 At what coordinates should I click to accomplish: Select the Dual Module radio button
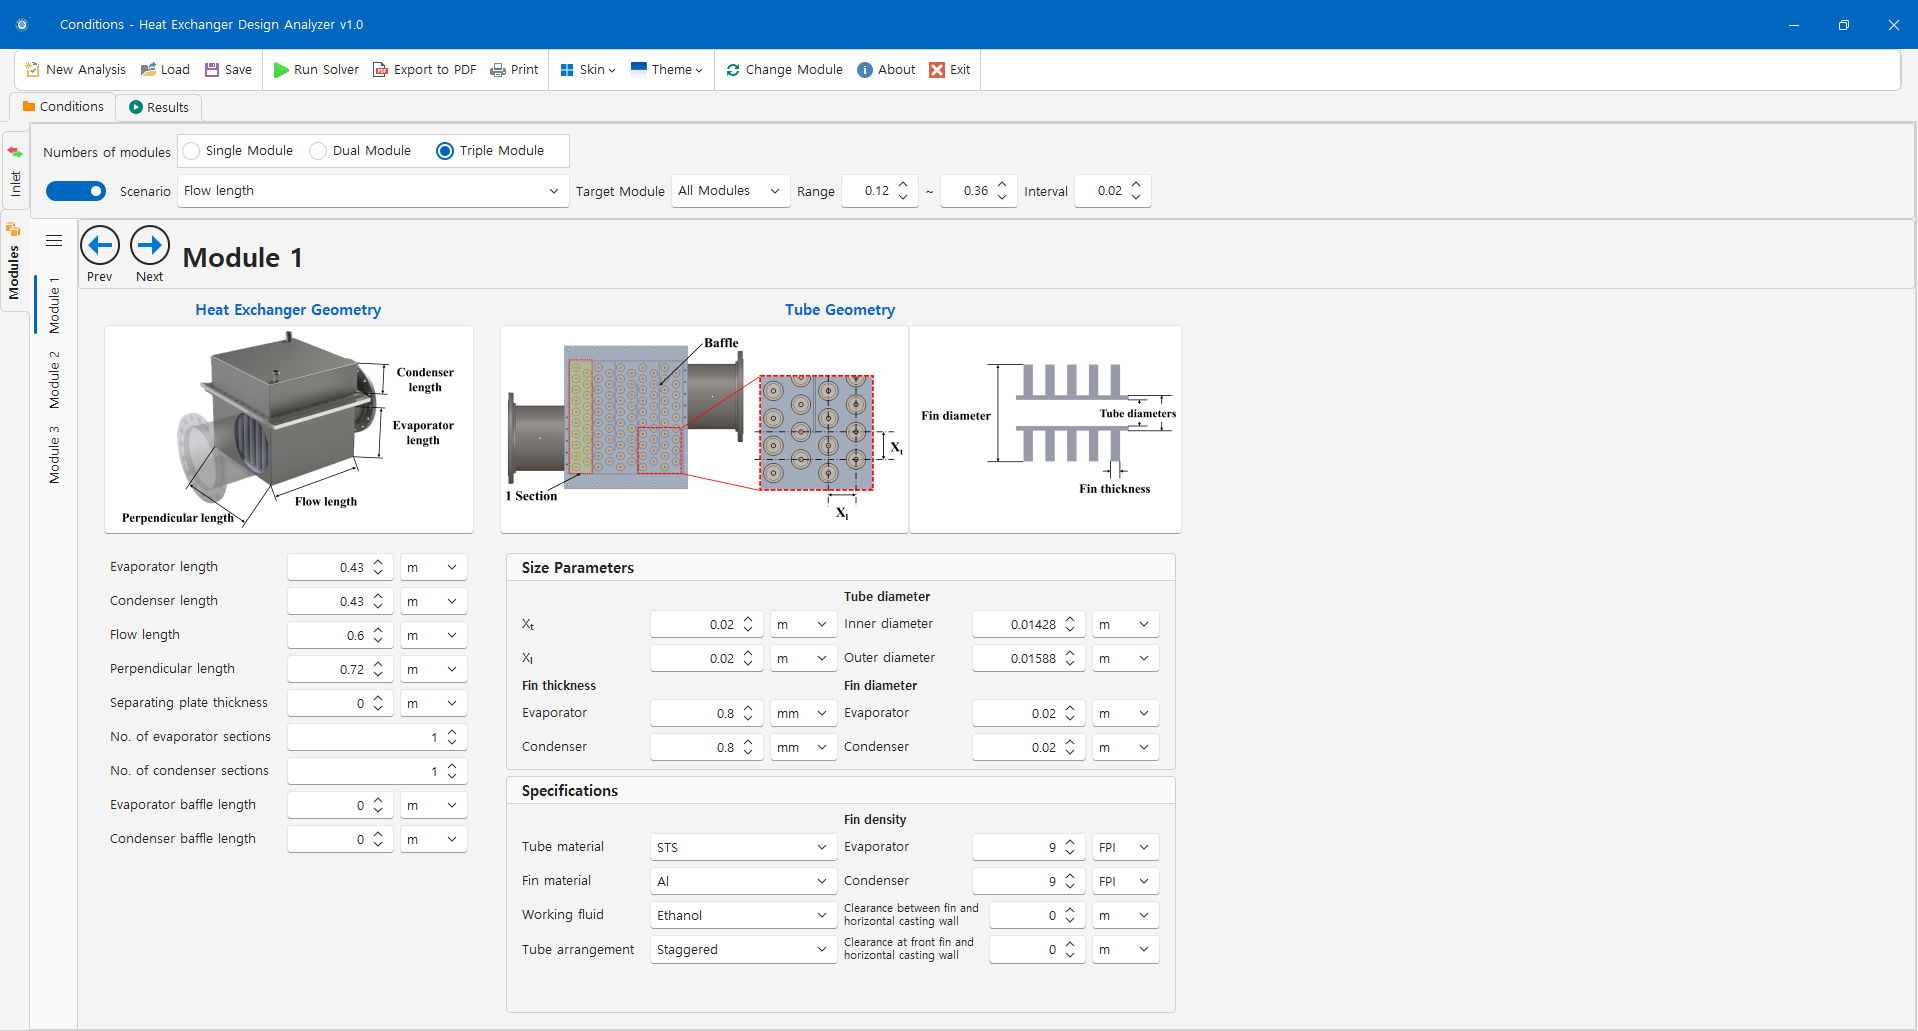(318, 151)
